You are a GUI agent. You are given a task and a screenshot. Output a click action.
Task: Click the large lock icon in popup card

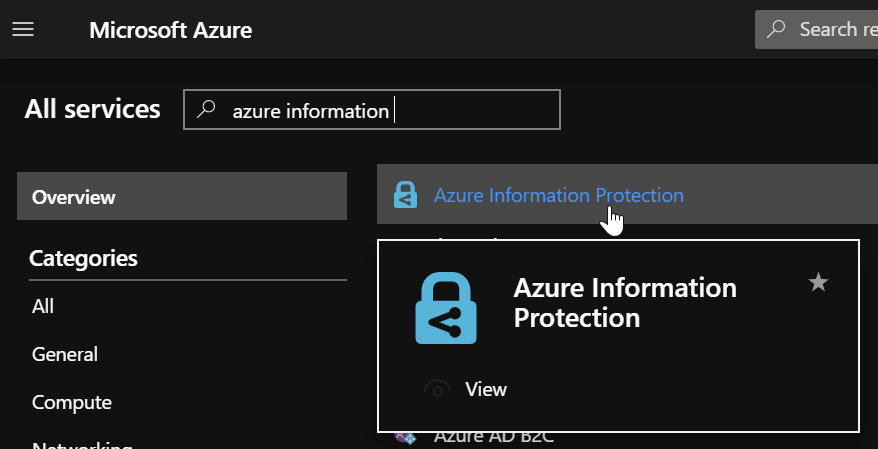(x=446, y=308)
